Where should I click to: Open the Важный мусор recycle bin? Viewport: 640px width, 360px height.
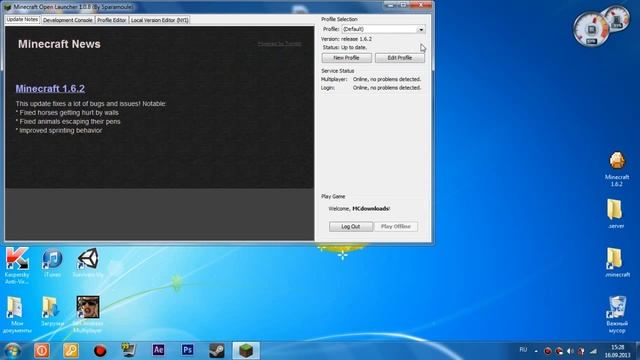(617, 314)
